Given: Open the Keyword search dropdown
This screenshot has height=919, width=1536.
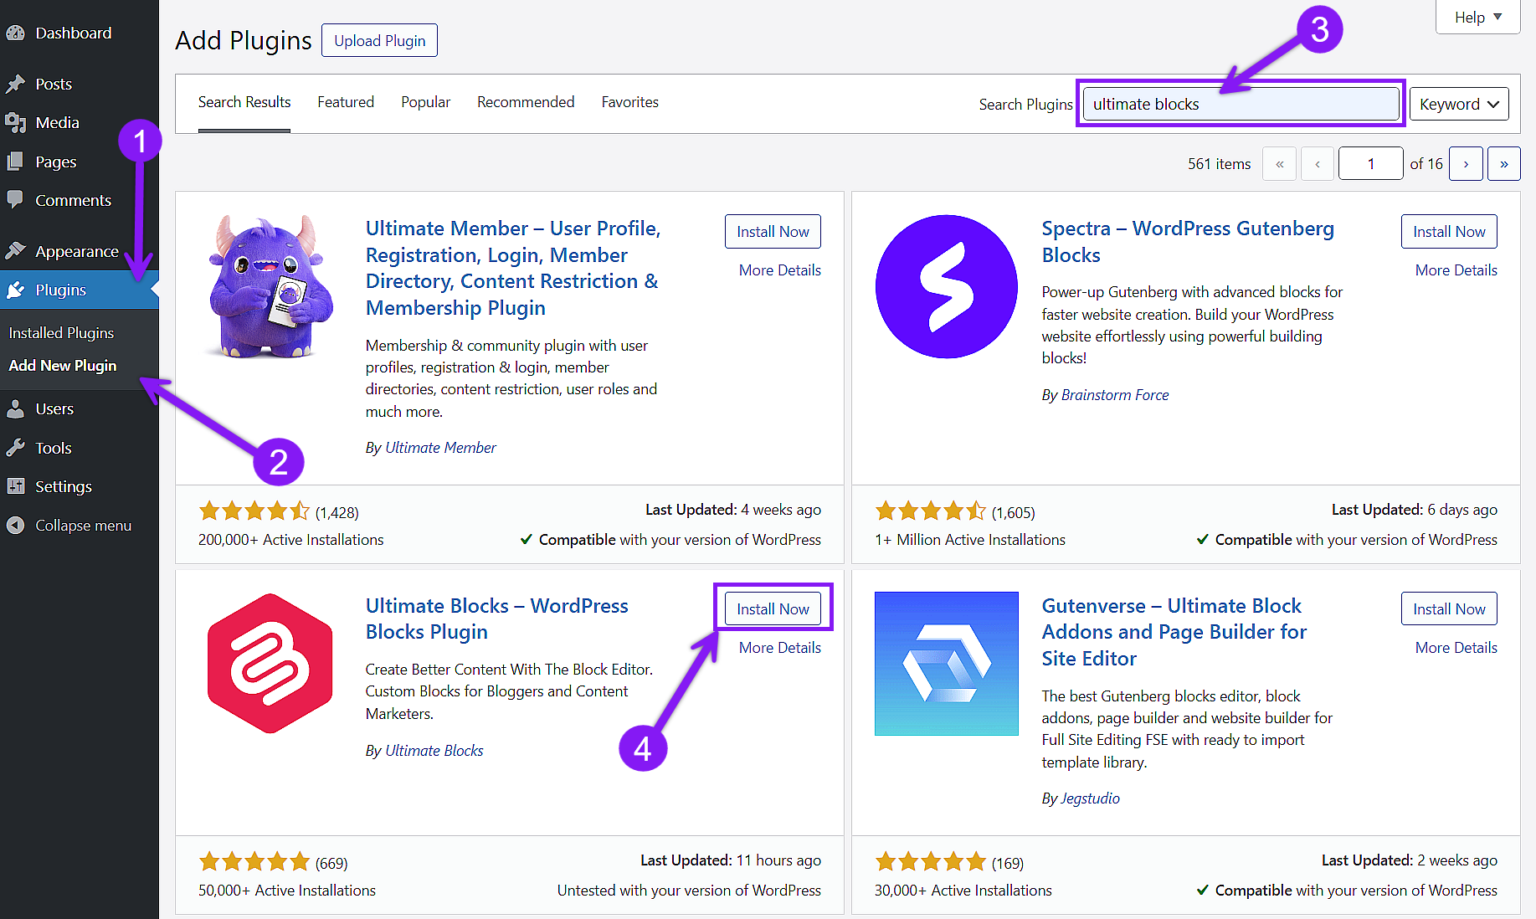Looking at the screenshot, I should 1458,103.
